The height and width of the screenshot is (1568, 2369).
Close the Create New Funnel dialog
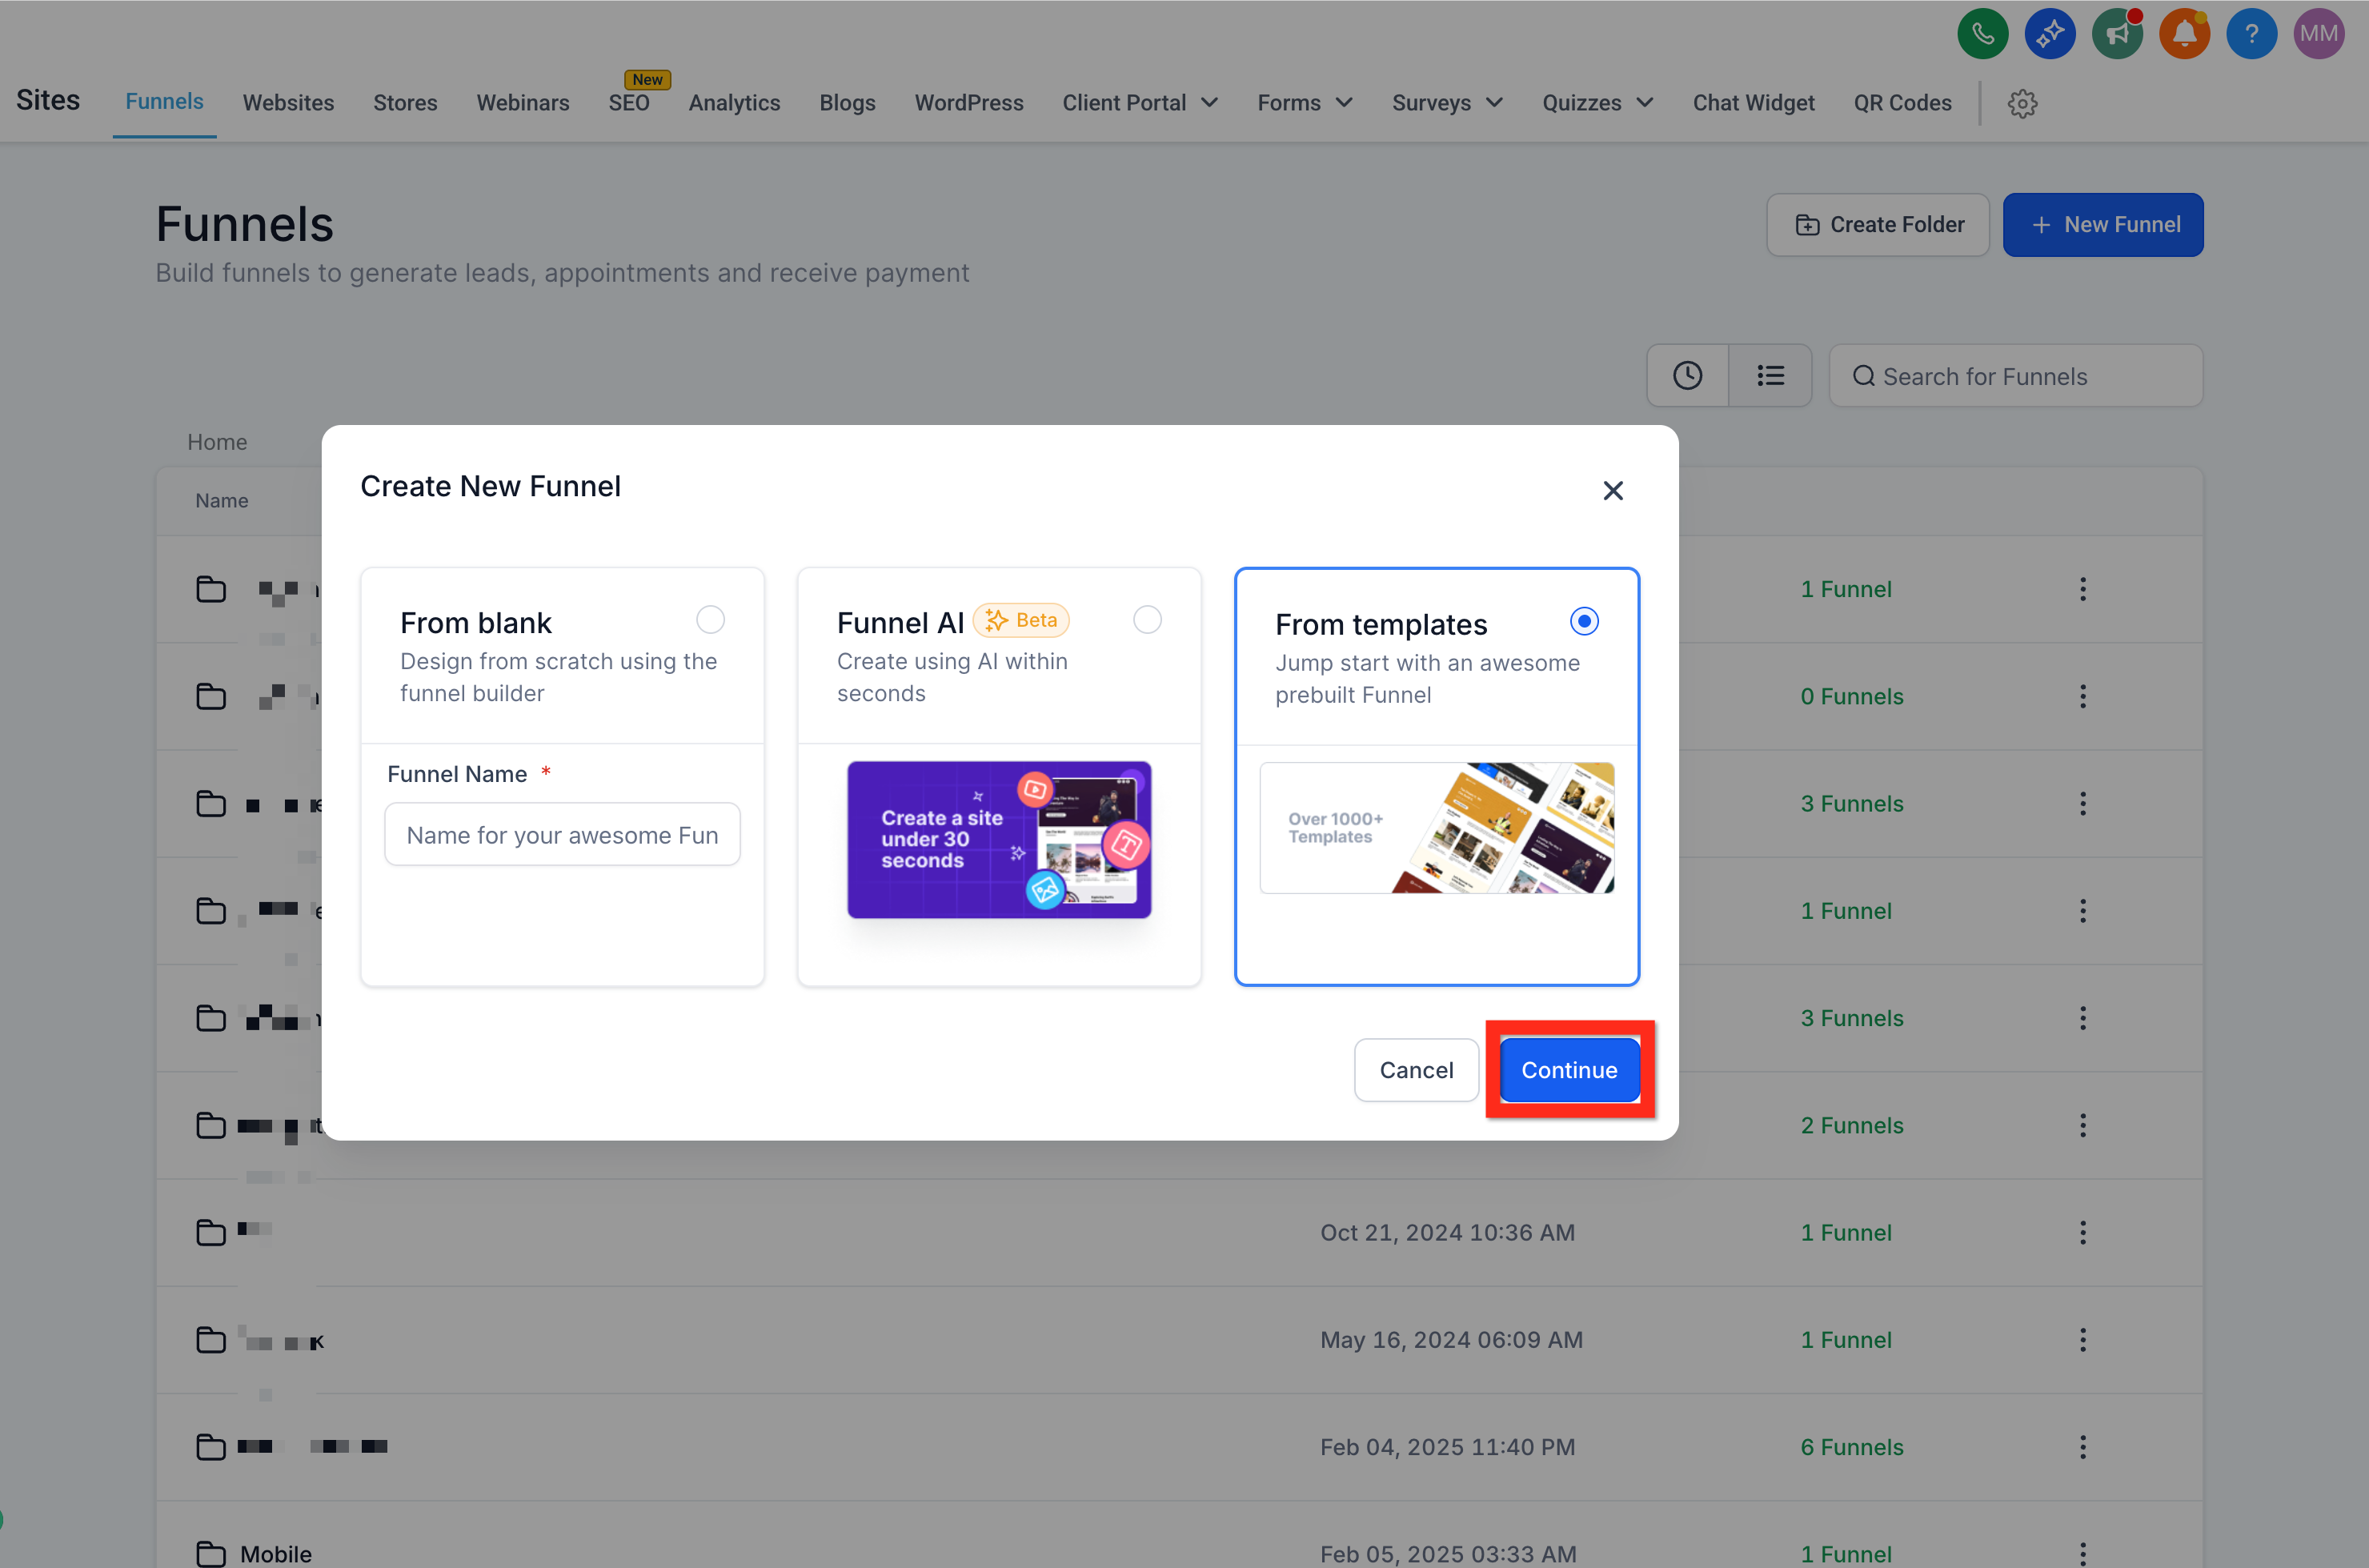(1612, 491)
